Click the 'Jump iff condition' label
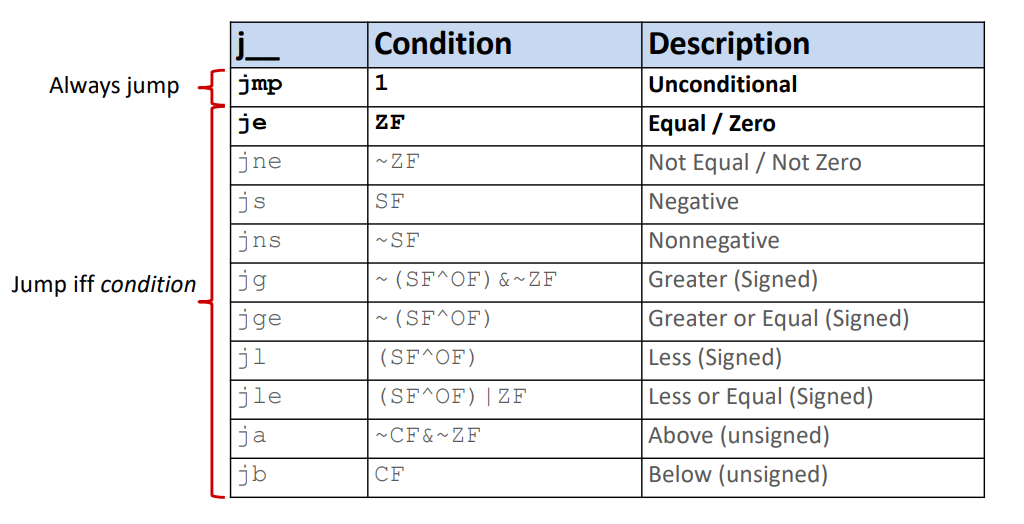The height and width of the screenshot is (524, 1024). (103, 284)
